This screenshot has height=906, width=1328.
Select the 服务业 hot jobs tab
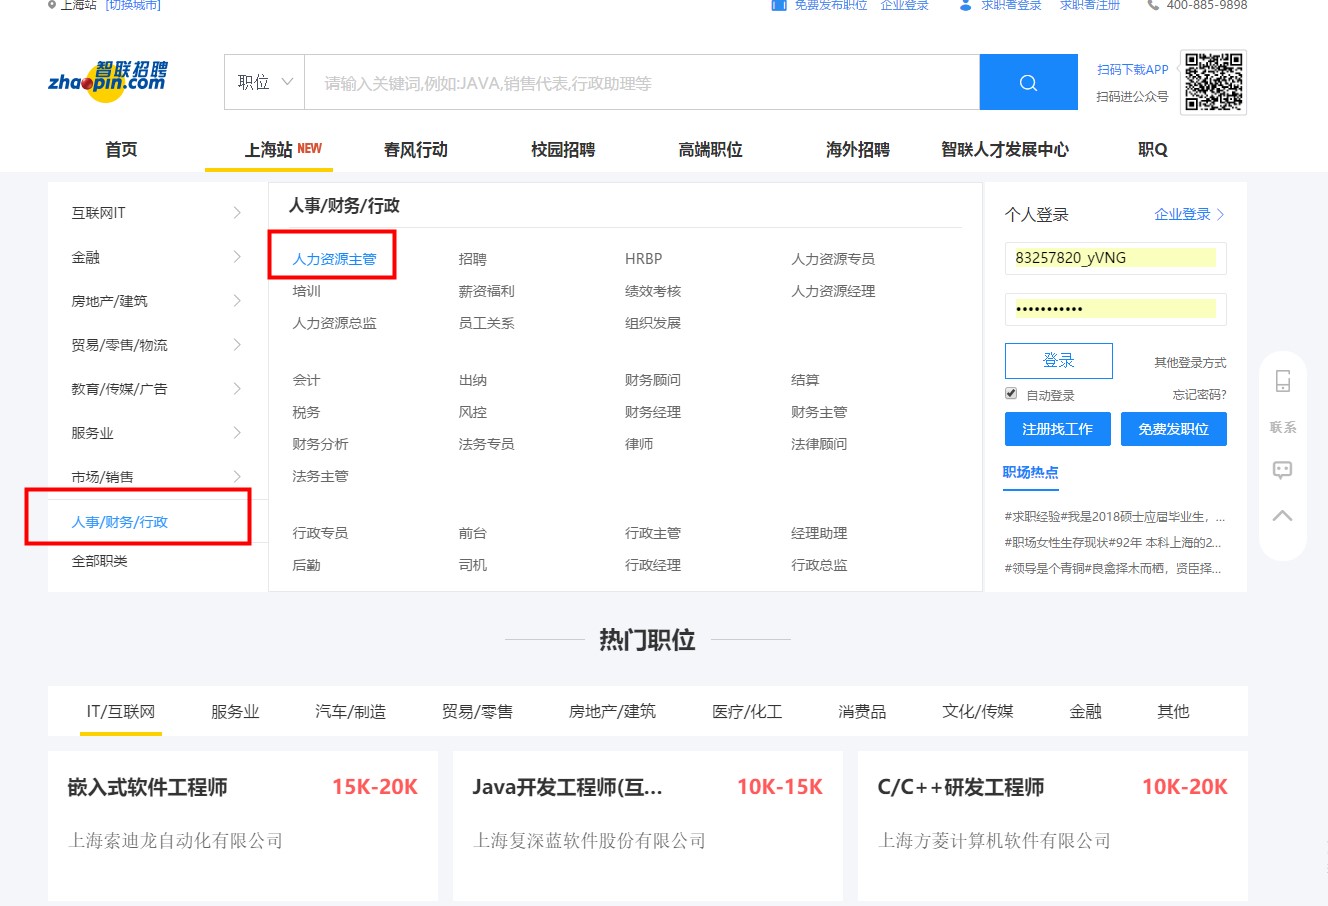[x=235, y=711]
